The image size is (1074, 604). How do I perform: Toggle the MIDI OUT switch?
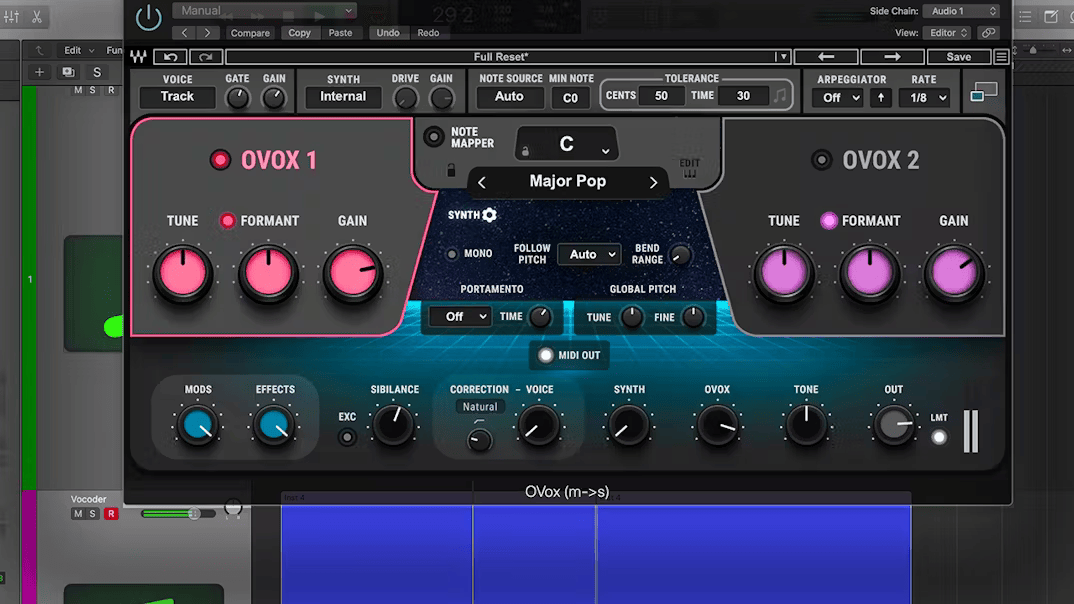tap(545, 355)
